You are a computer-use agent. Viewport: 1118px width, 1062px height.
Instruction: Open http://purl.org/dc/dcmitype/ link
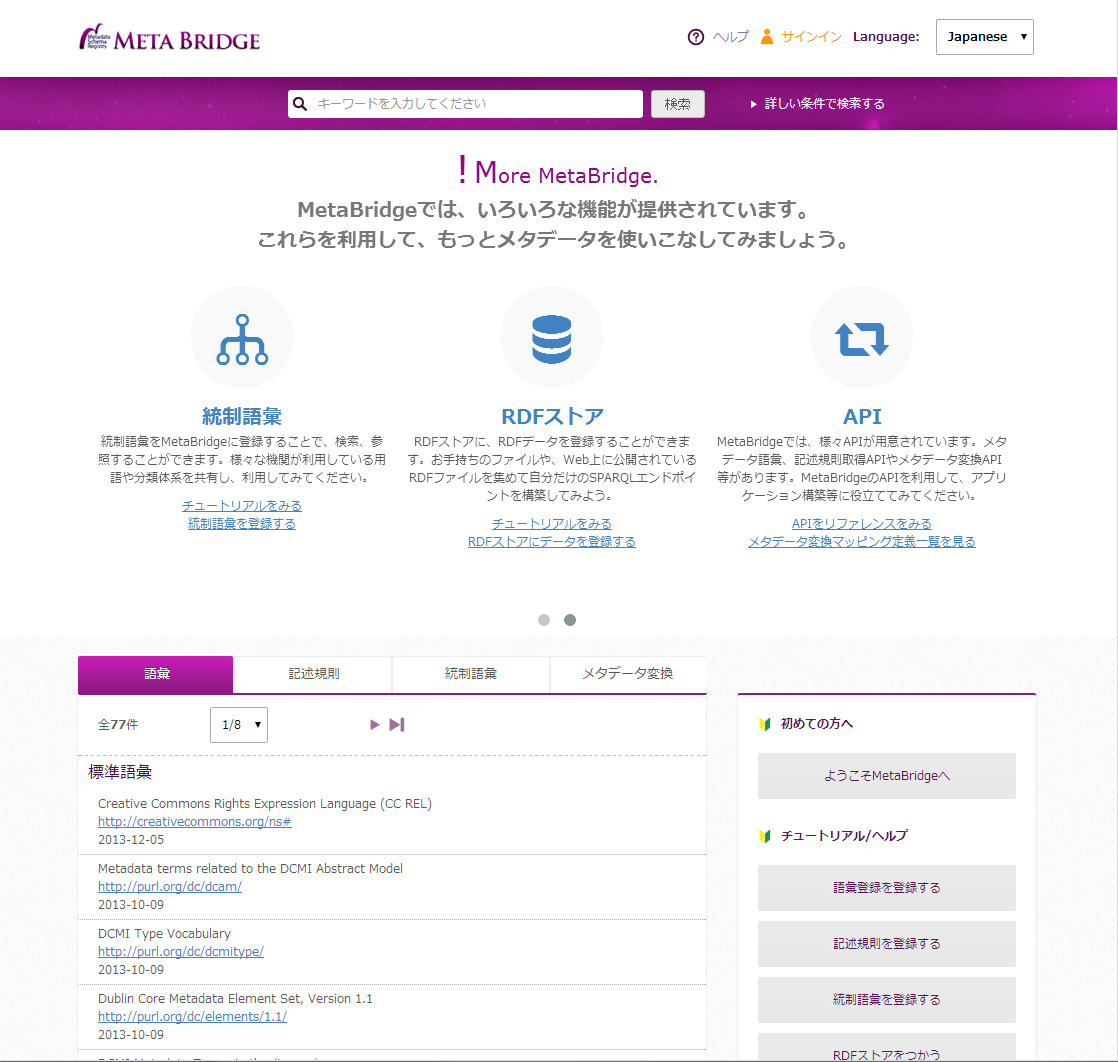181,951
